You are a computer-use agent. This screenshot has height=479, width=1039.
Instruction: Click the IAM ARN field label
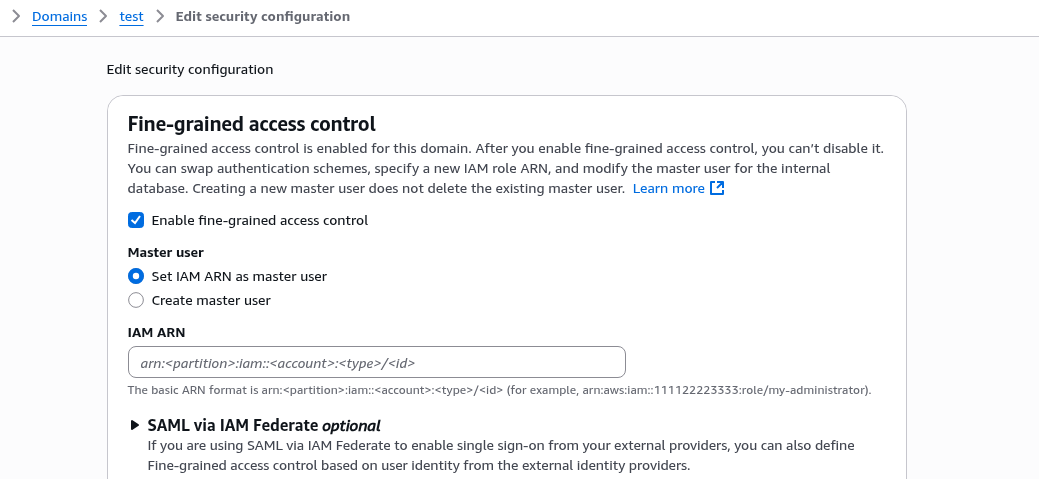(156, 333)
